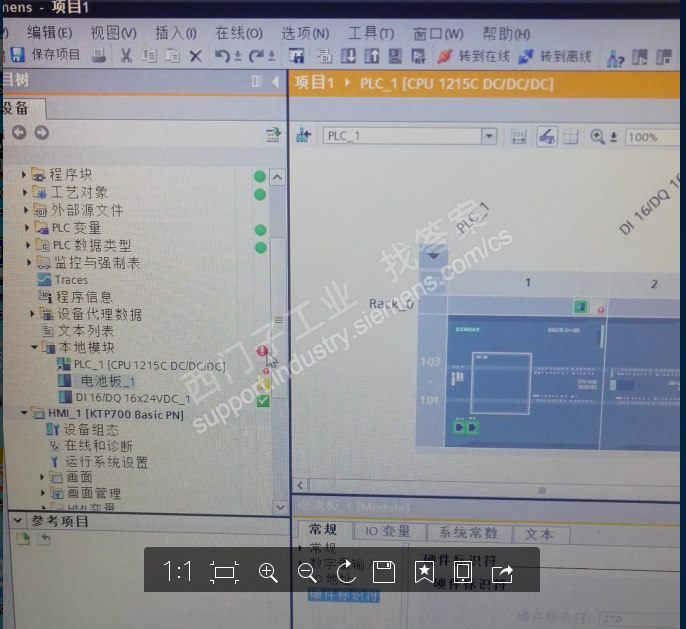Open the 工具(T) menu
Image resolution: width=686 pixels, height=629 pixels.
(371, 34)
